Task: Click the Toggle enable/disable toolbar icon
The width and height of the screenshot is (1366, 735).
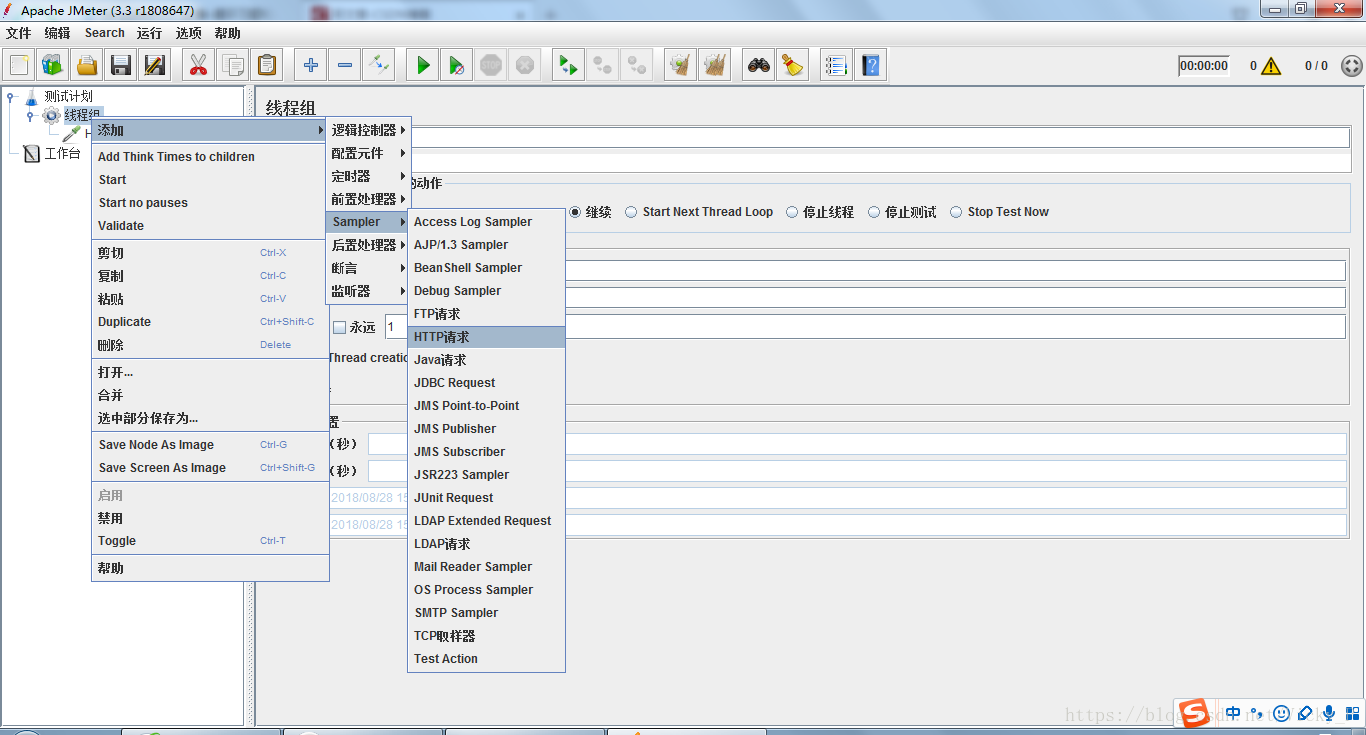Action: tap(379, 66)
